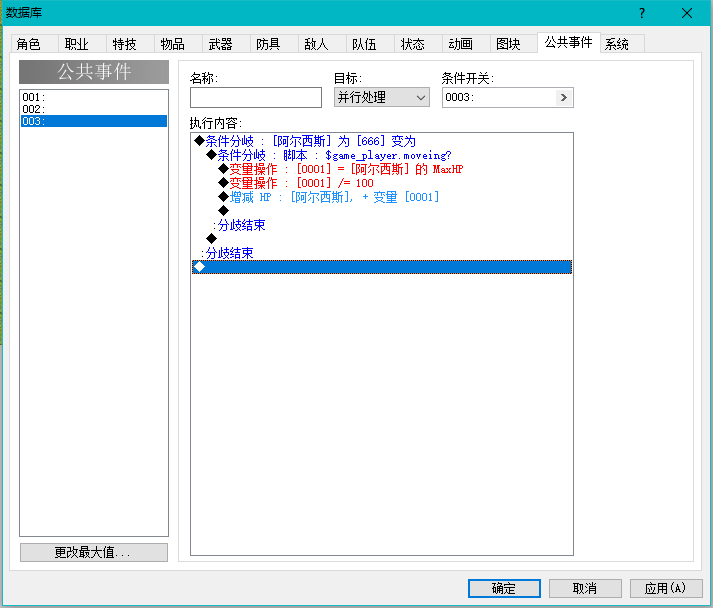The height and width of the screenshot is (608, 713).
Task: Select the 变量操作 [0001] /= 100 line
Action: [382, 183]
